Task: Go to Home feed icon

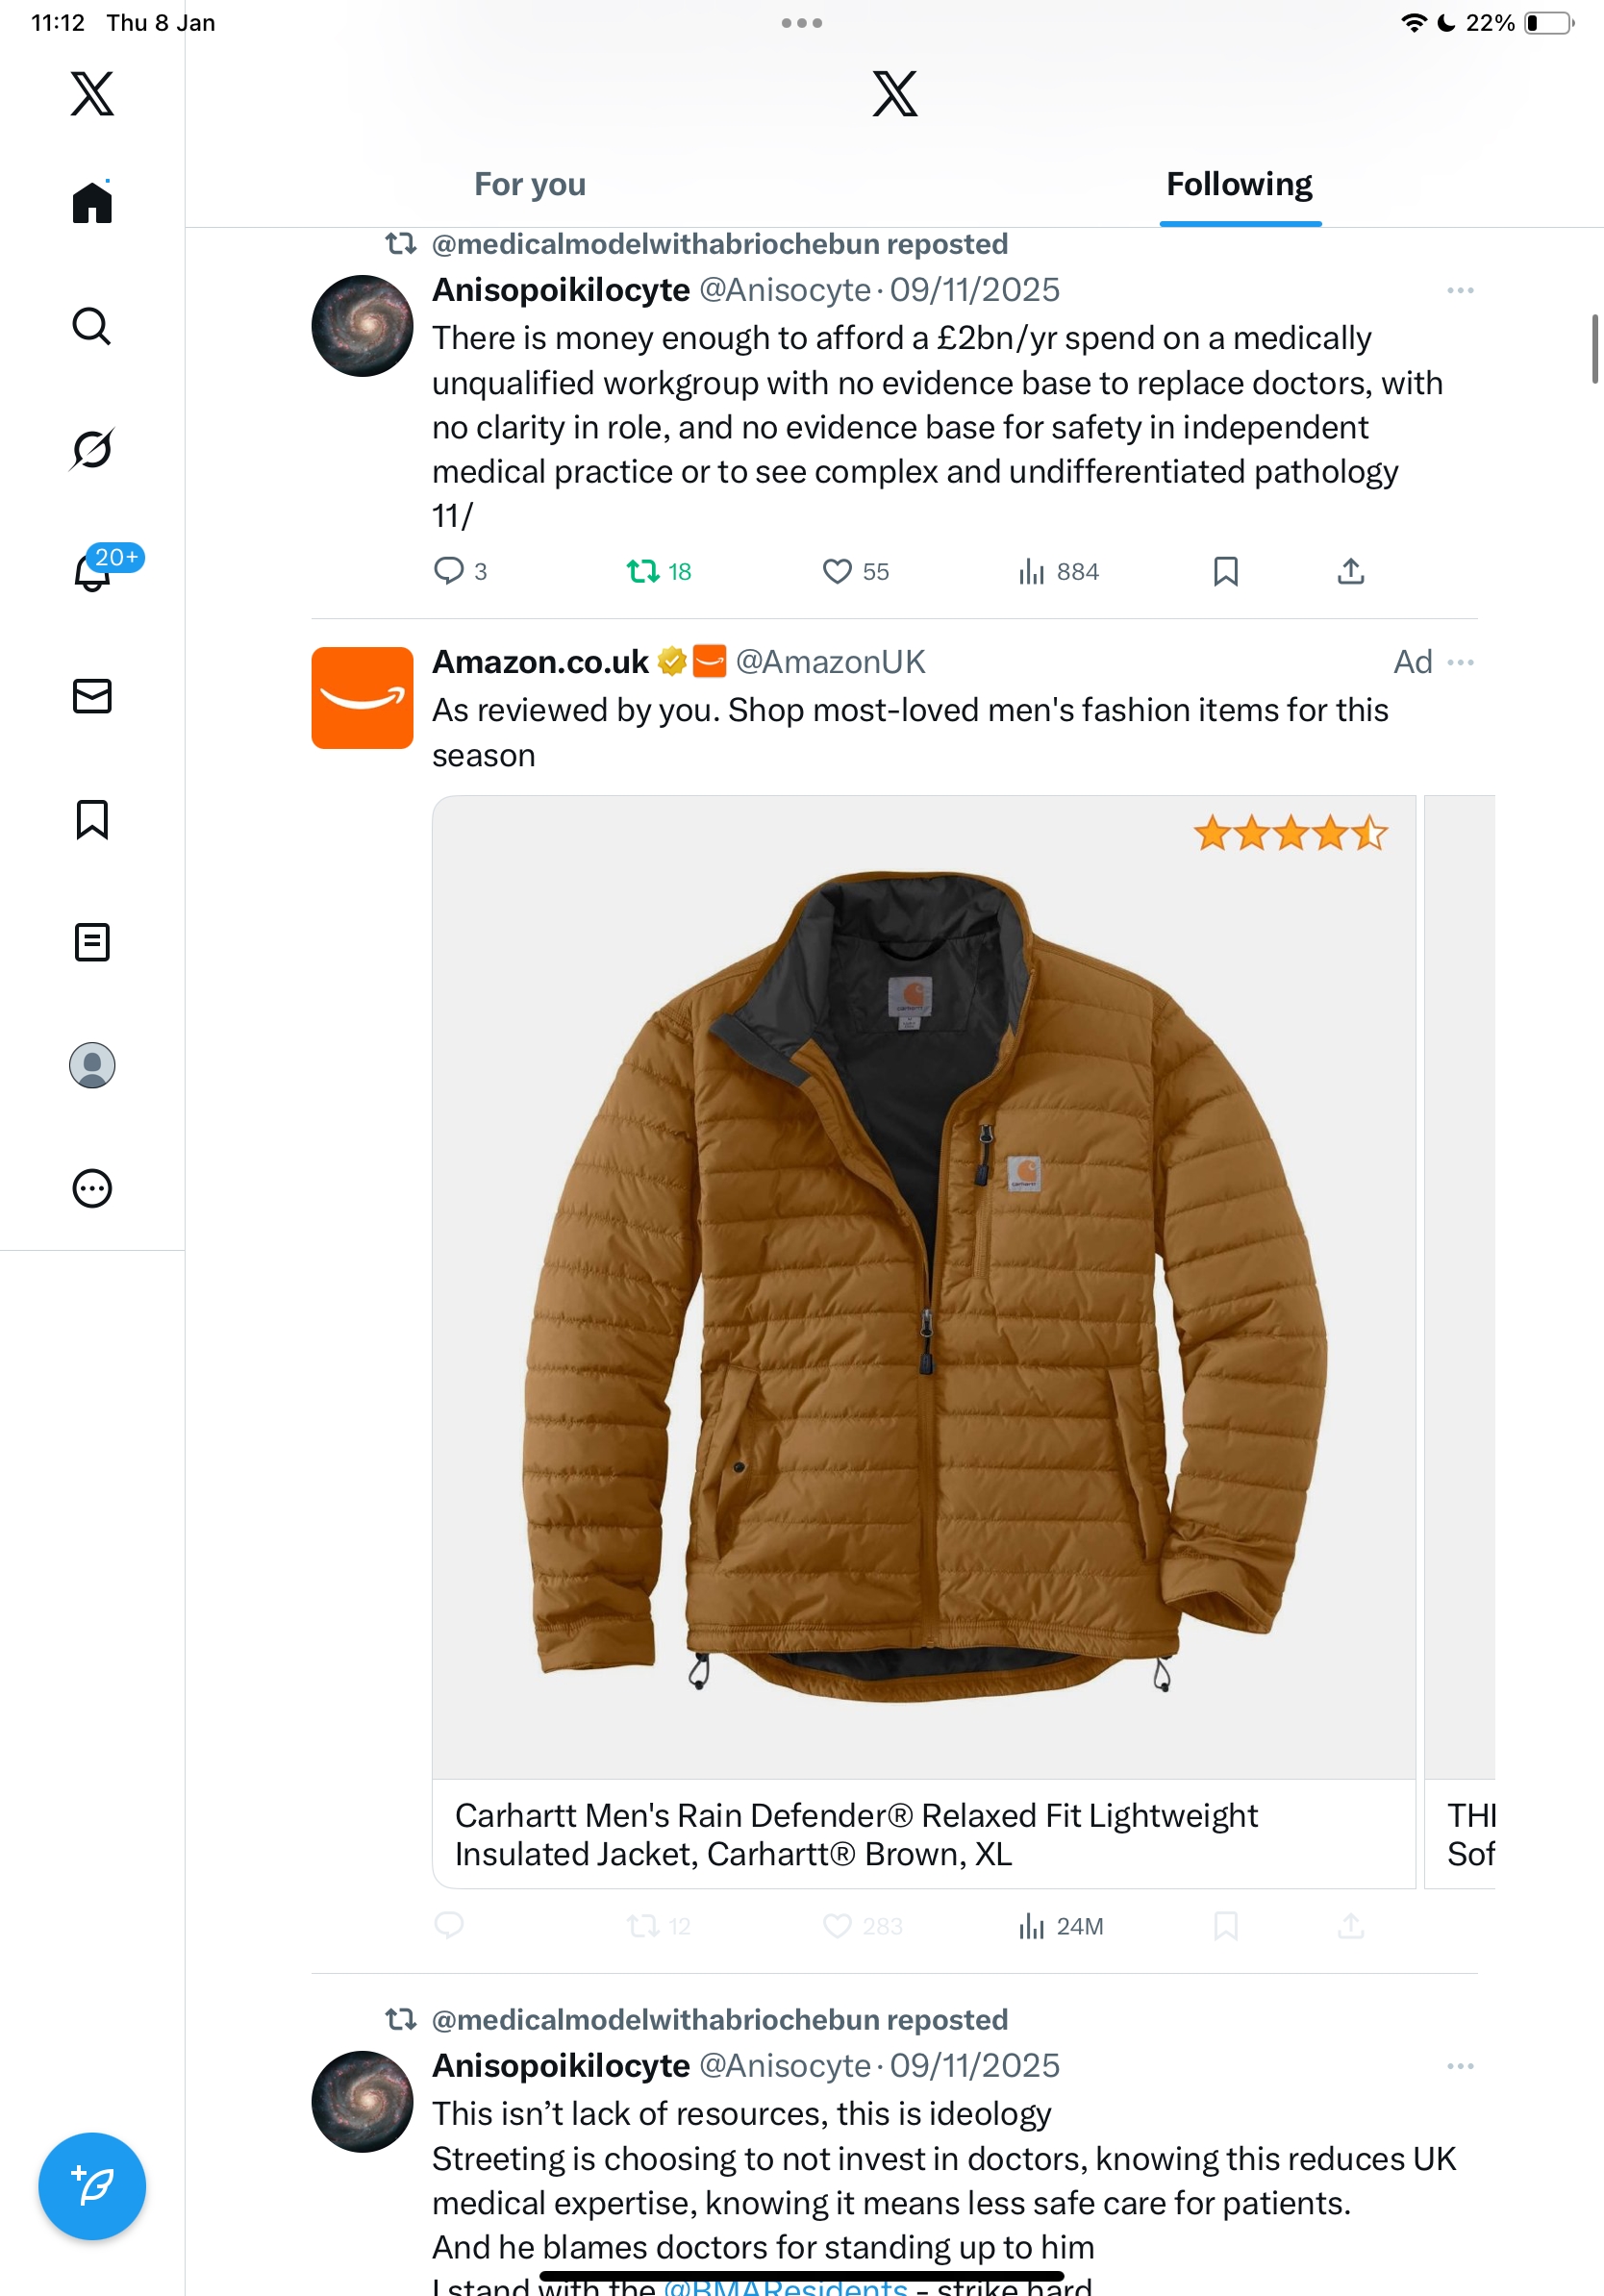Action: [92, 203]
